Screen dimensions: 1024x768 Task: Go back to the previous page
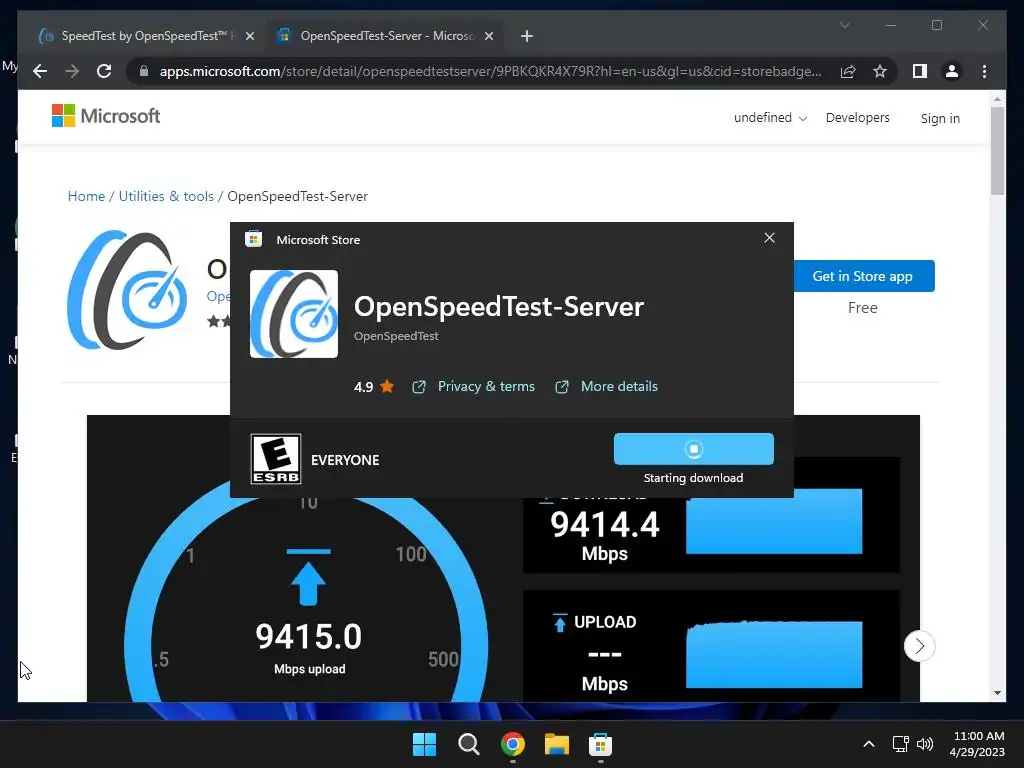[40, 71]
